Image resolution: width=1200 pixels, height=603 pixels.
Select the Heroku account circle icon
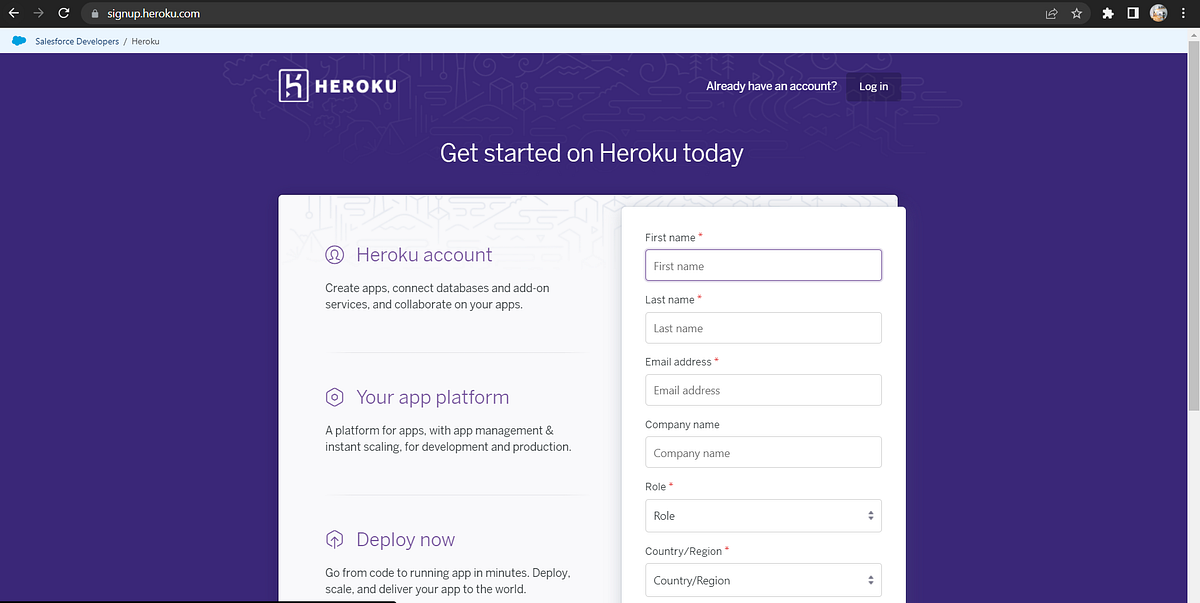click(x=334, y=255)
